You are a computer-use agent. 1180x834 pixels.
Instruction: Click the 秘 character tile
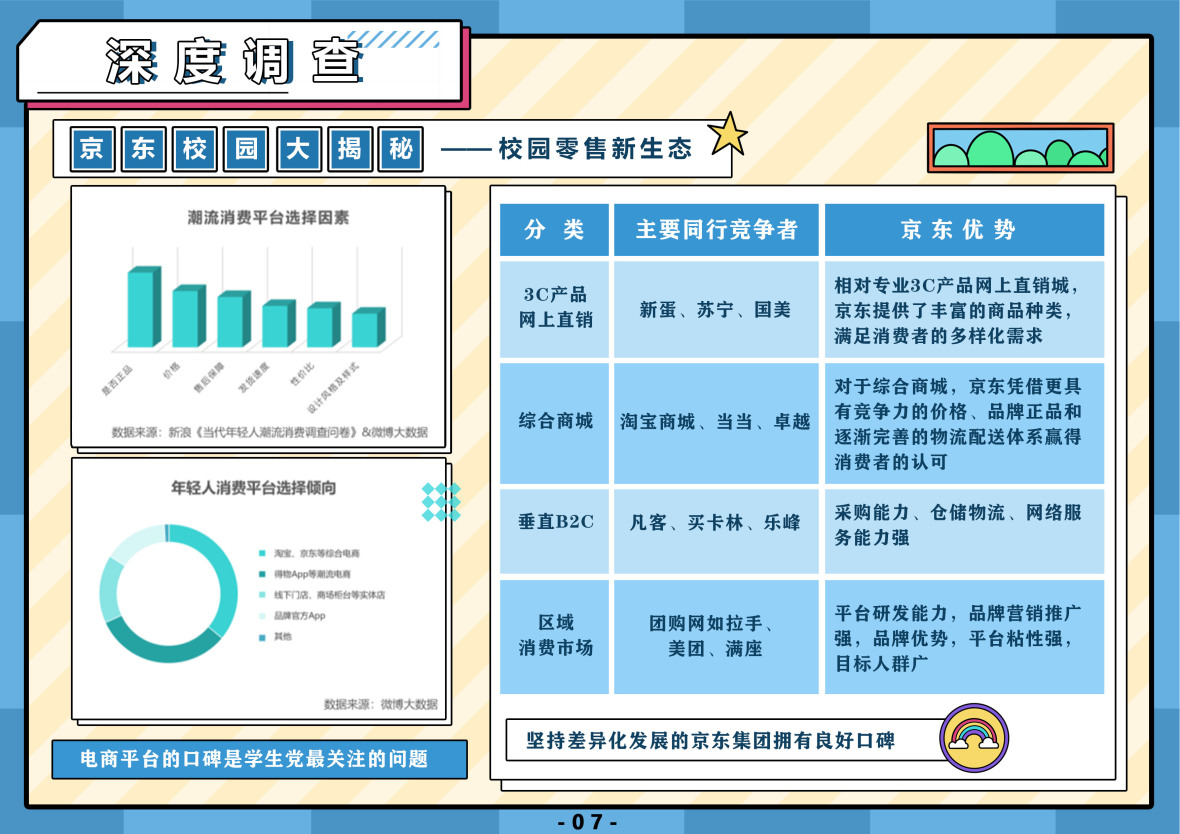(400, 148)
